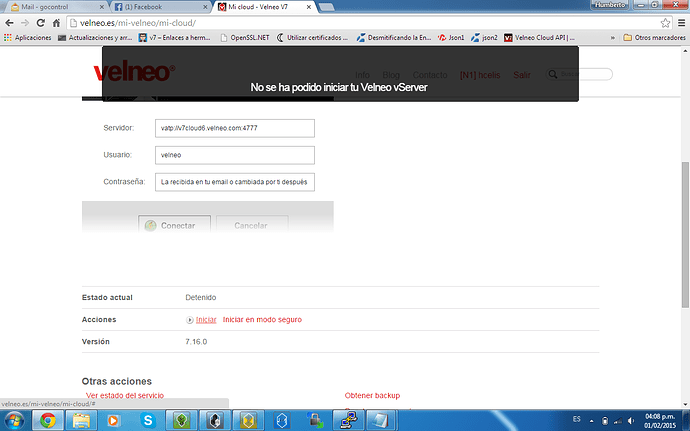Click the Usuario field containing velneo
Viewport: 690px width, 431px height.
pyautogui.click(x=235, y=155)
